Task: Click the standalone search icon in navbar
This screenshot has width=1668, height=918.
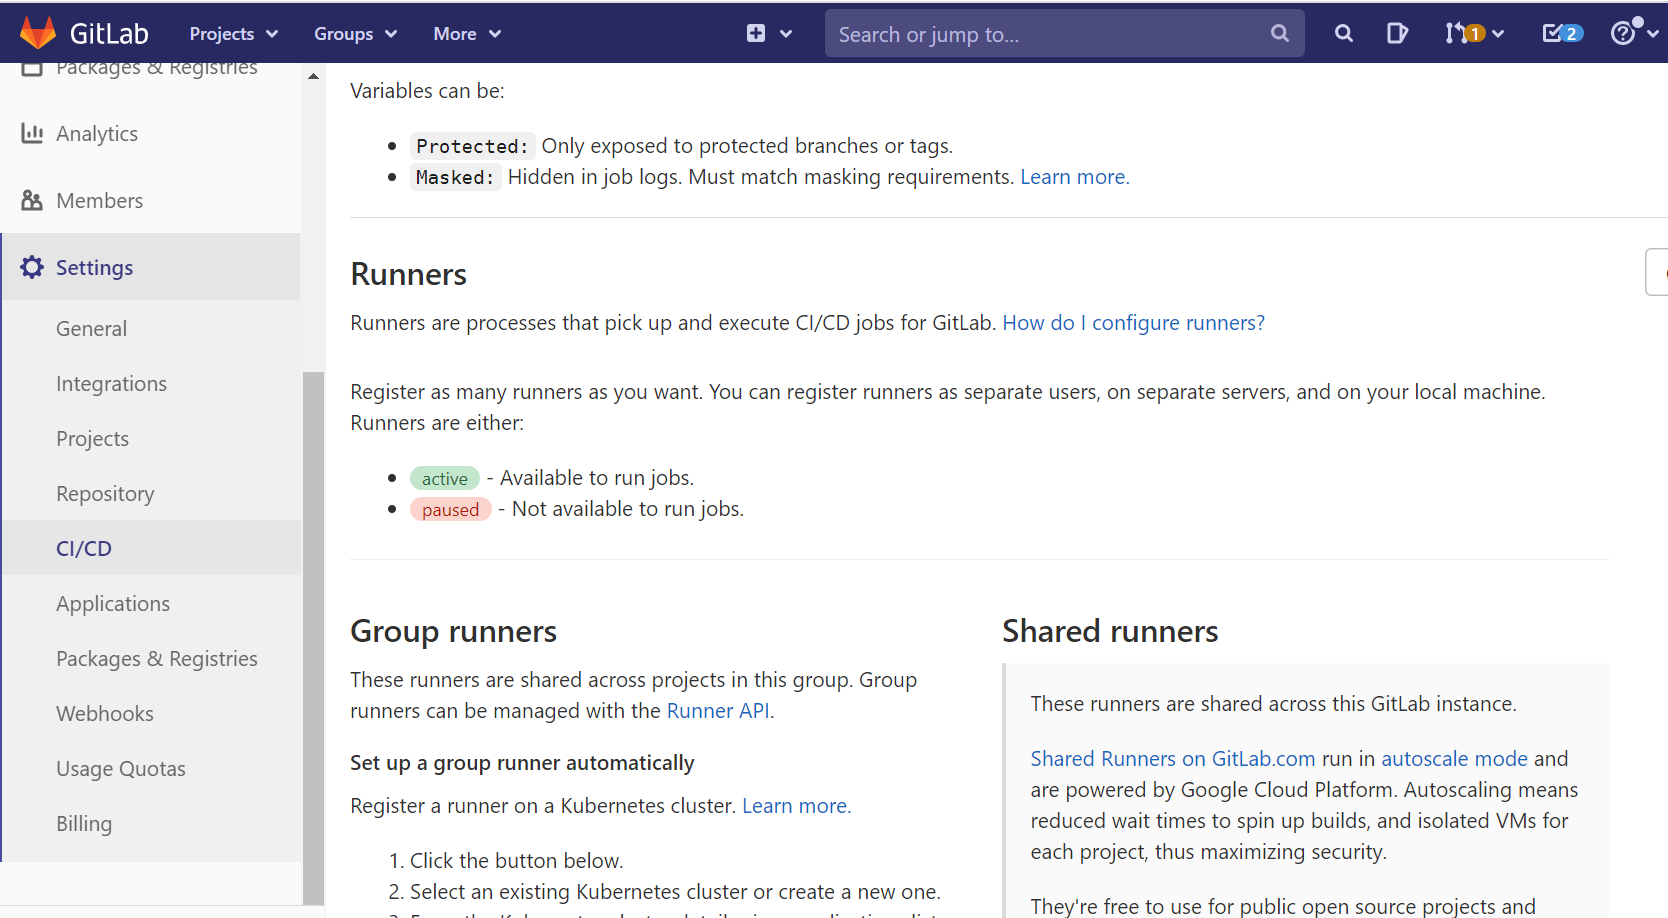Action: (x=1343, y=34)
